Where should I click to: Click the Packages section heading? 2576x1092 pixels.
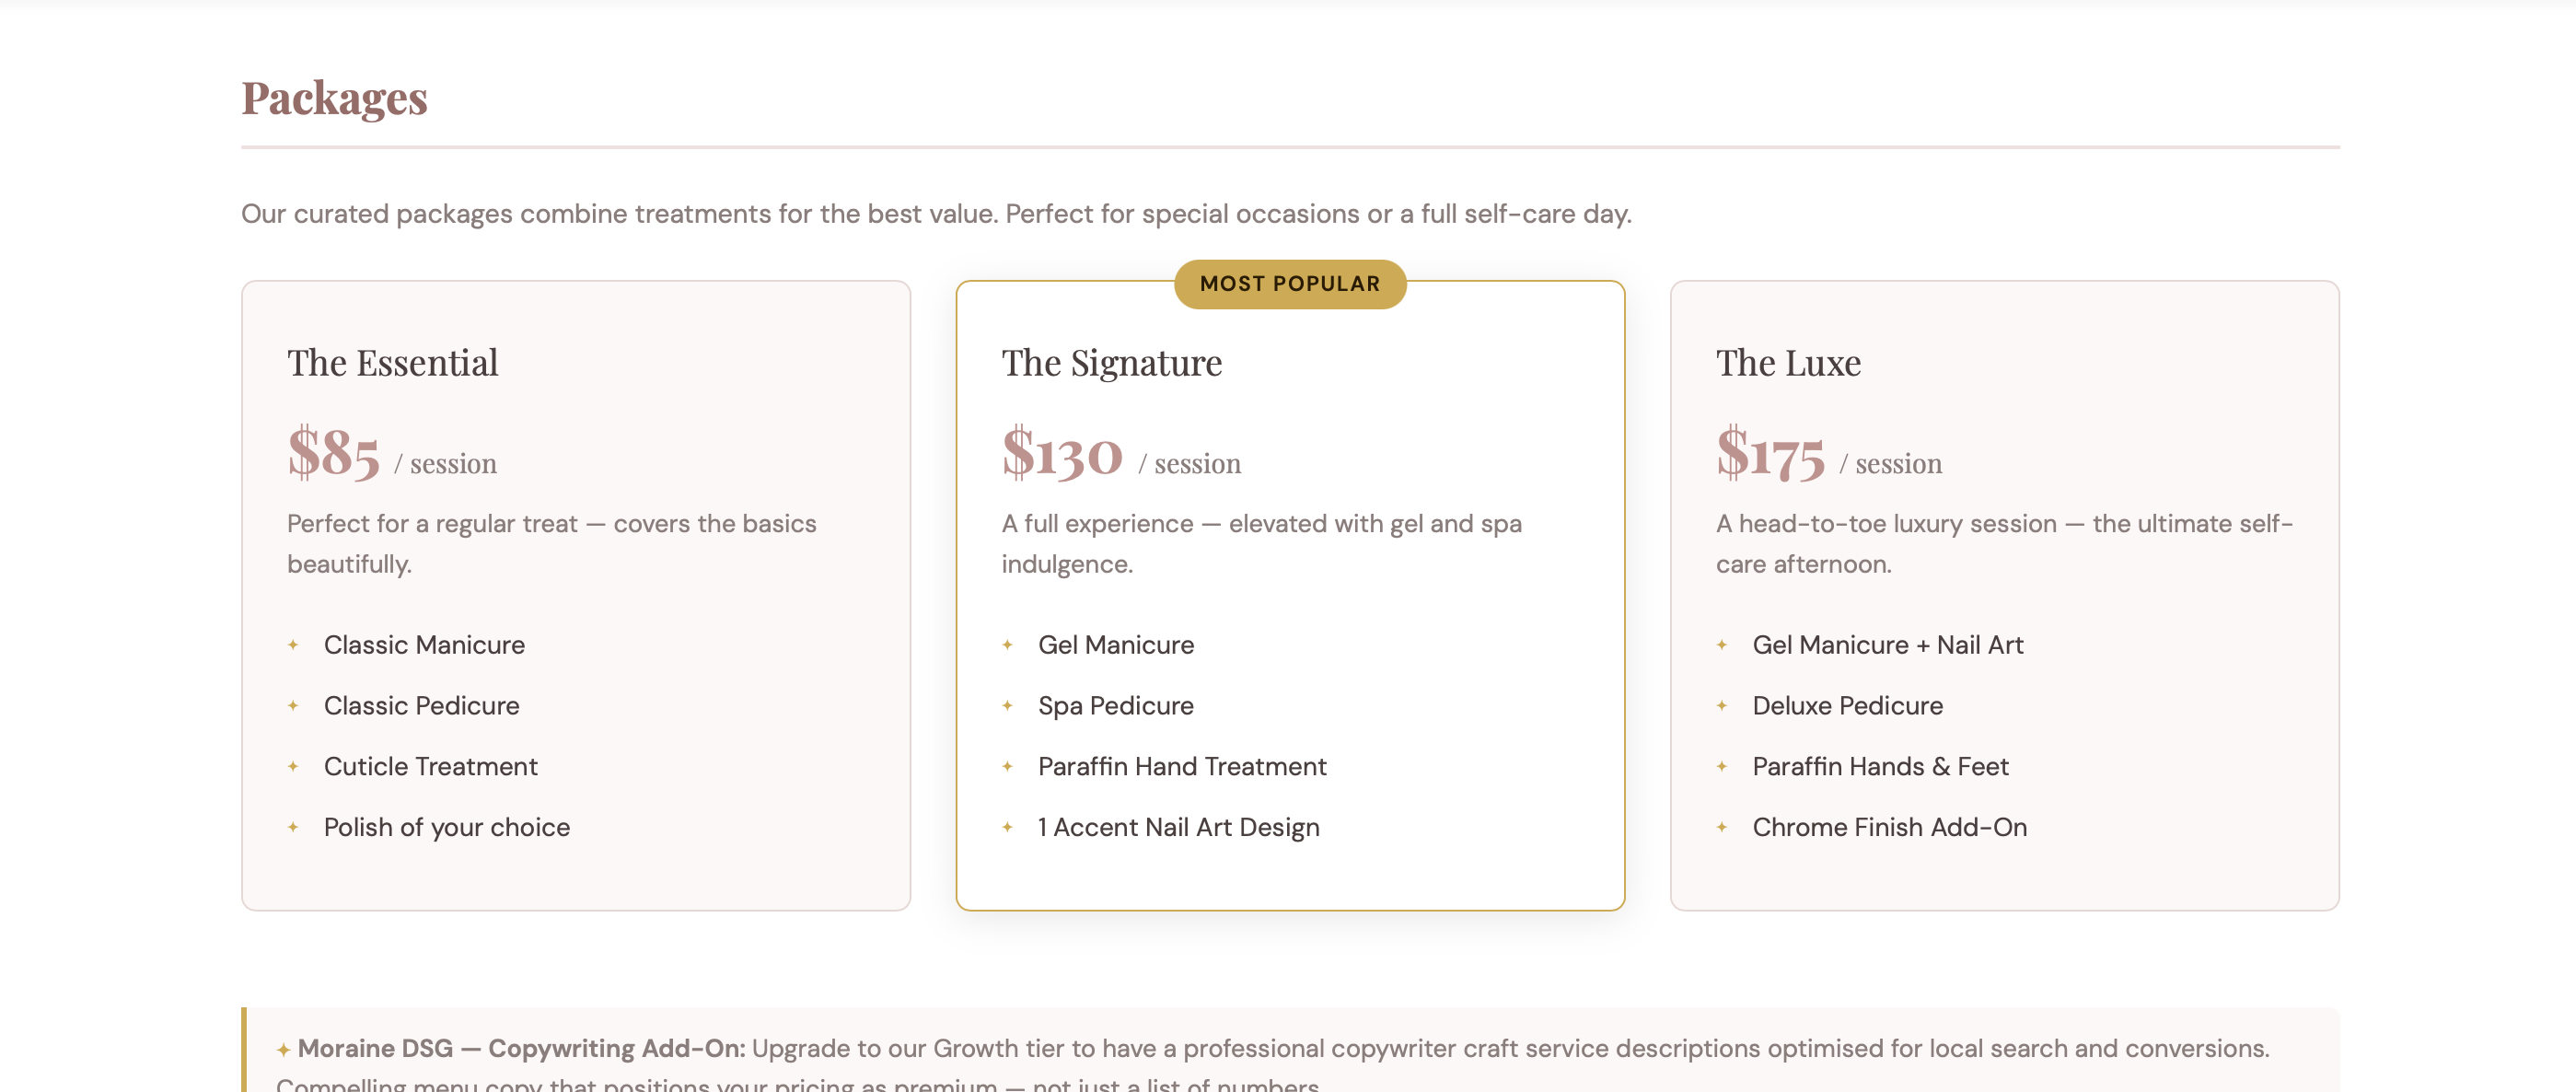334,98
